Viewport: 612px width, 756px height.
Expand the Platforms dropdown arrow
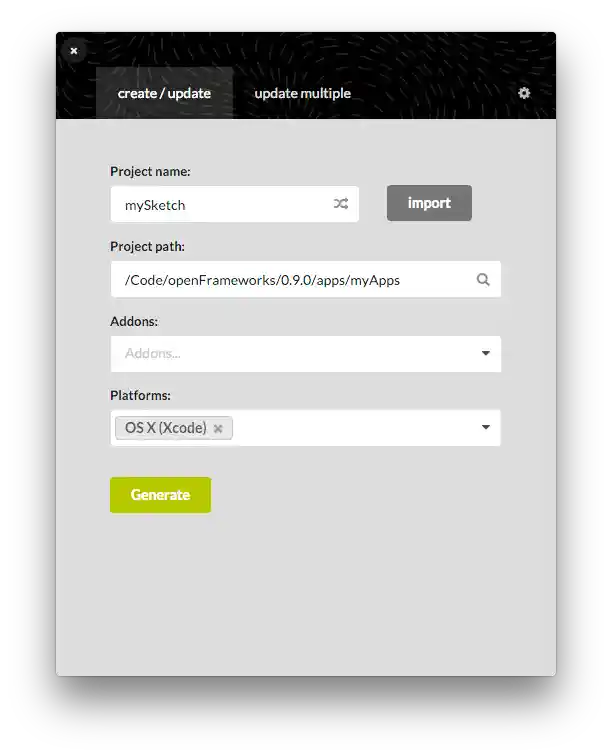pos(486,427)
